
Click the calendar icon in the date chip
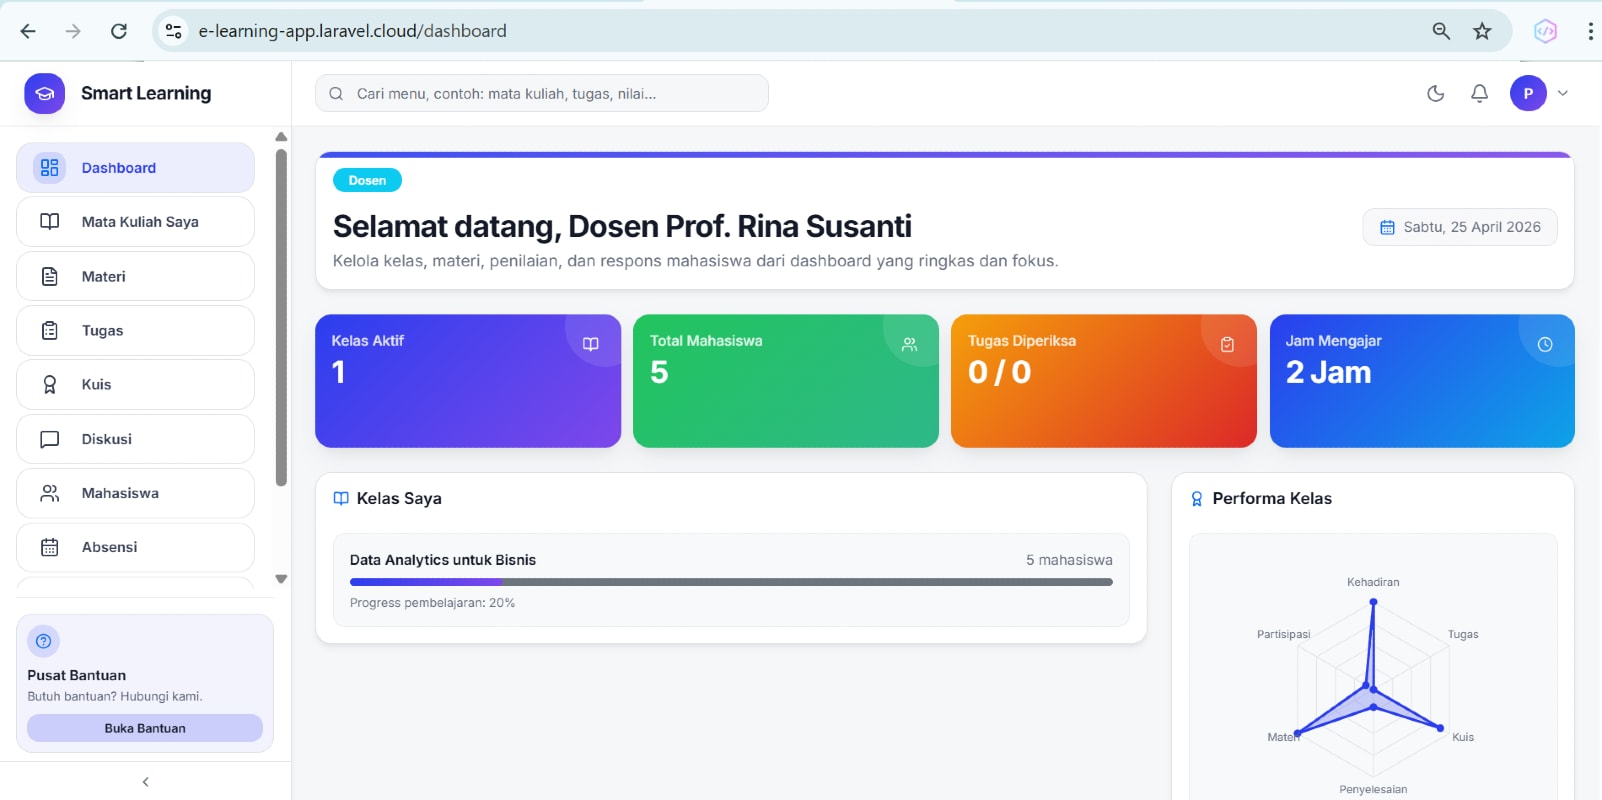(1387, 227)
